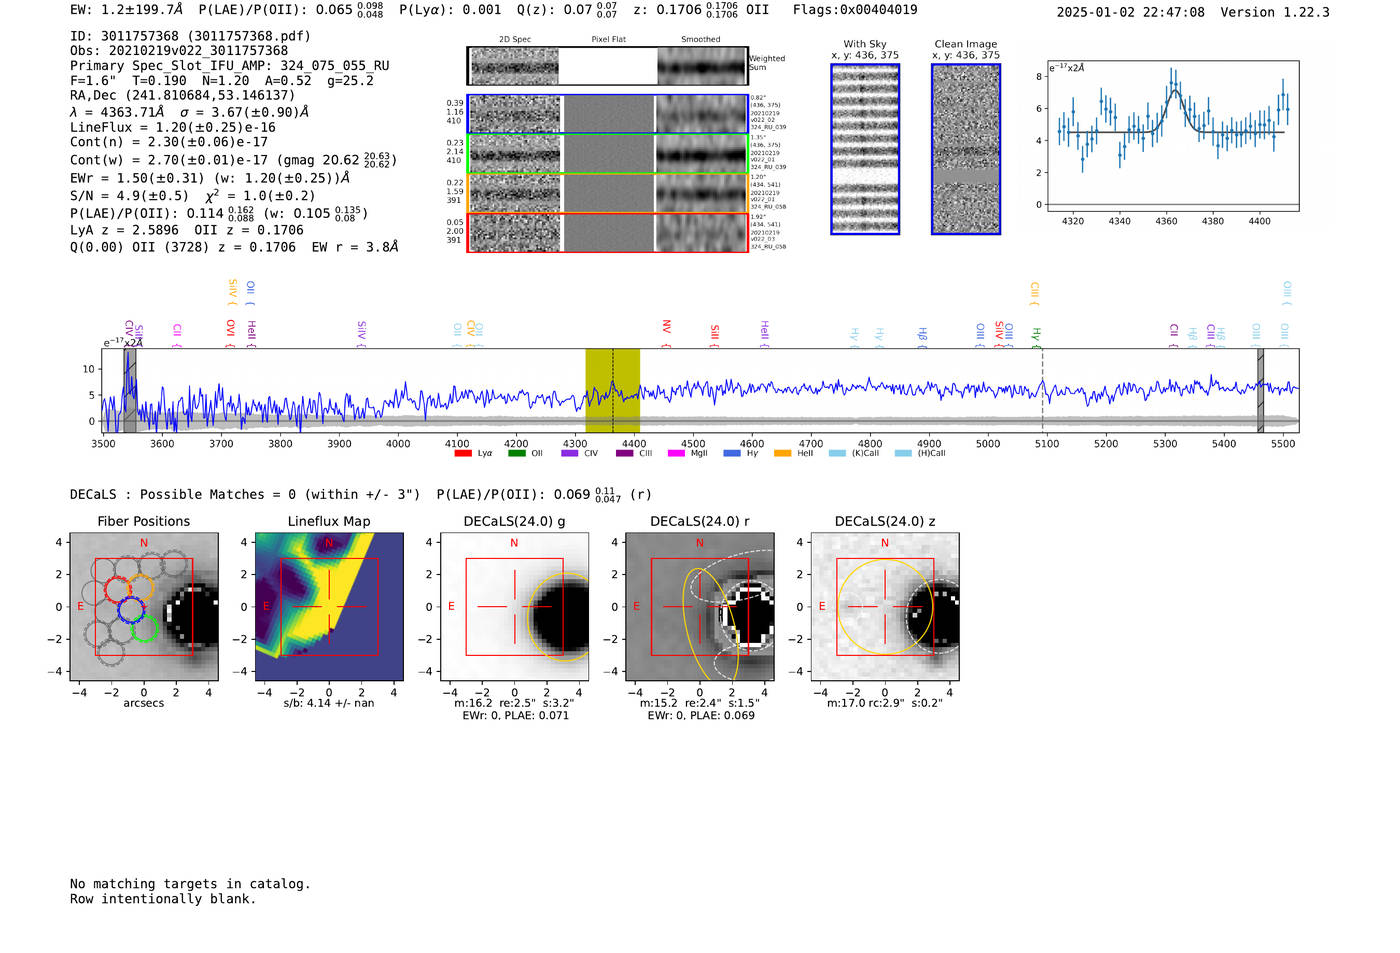Click the blue Hγ legend swatch

[x=732, y=453]
